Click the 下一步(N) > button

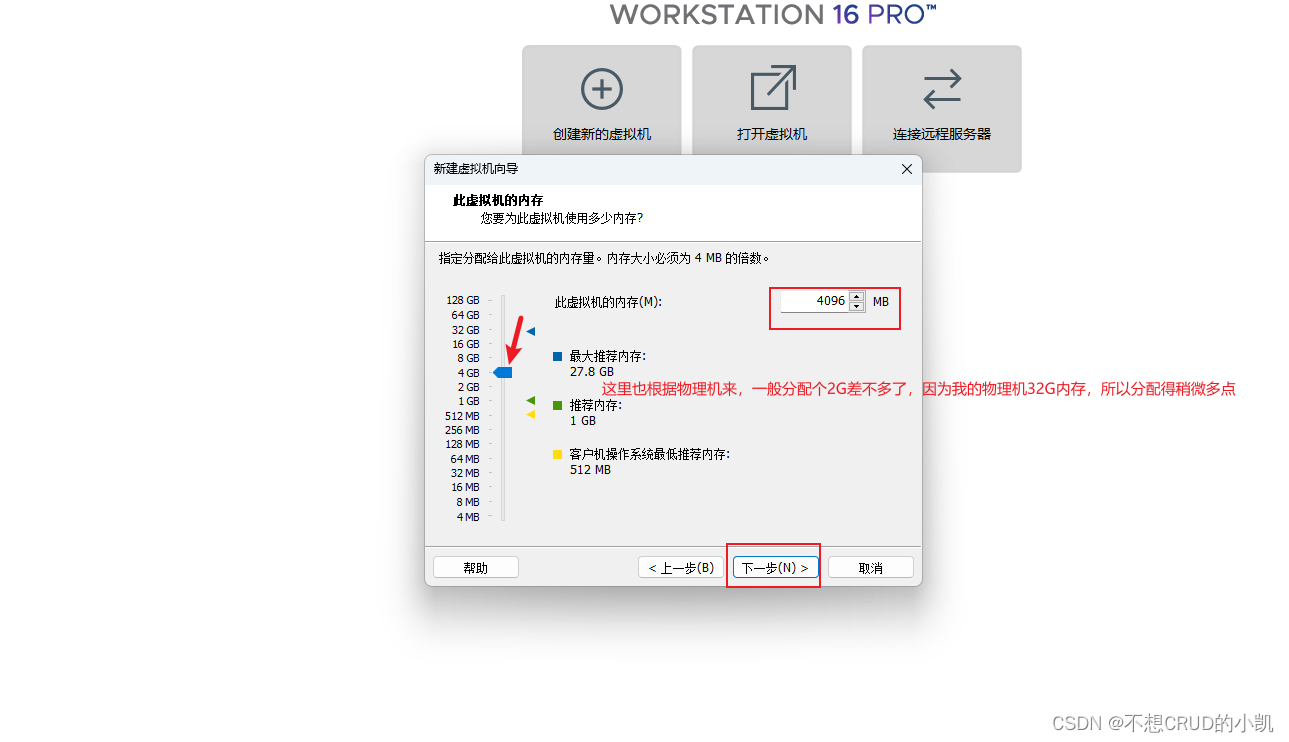[x=775, y=567]
